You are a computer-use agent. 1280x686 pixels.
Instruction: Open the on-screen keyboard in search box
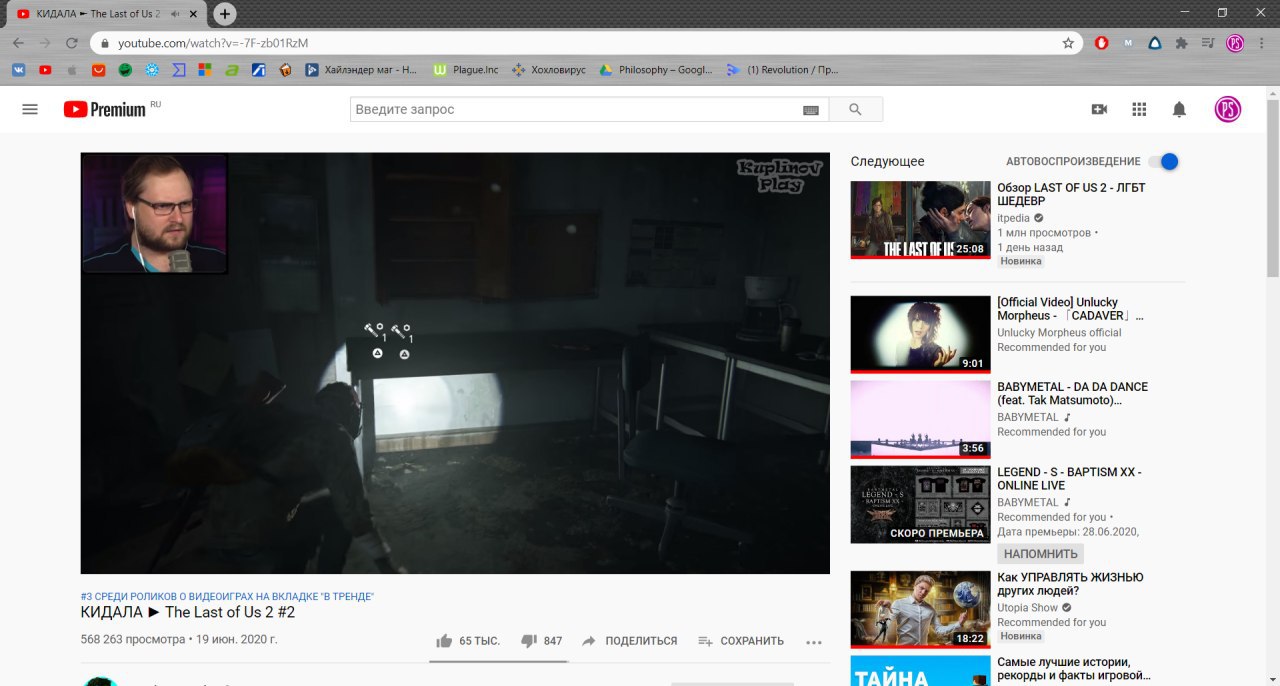pyautogui.click(x=811, y=110)
